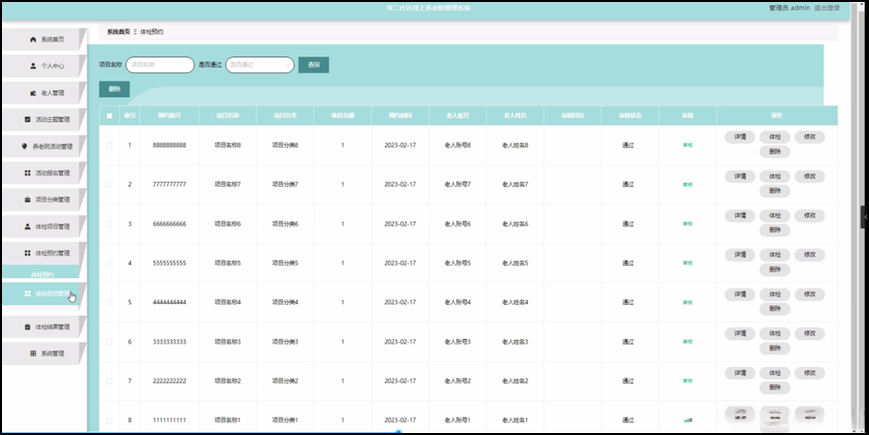This screenshot has height=435, width=869.
Task: Click the 查询 search button
Action: coord(314,65)
